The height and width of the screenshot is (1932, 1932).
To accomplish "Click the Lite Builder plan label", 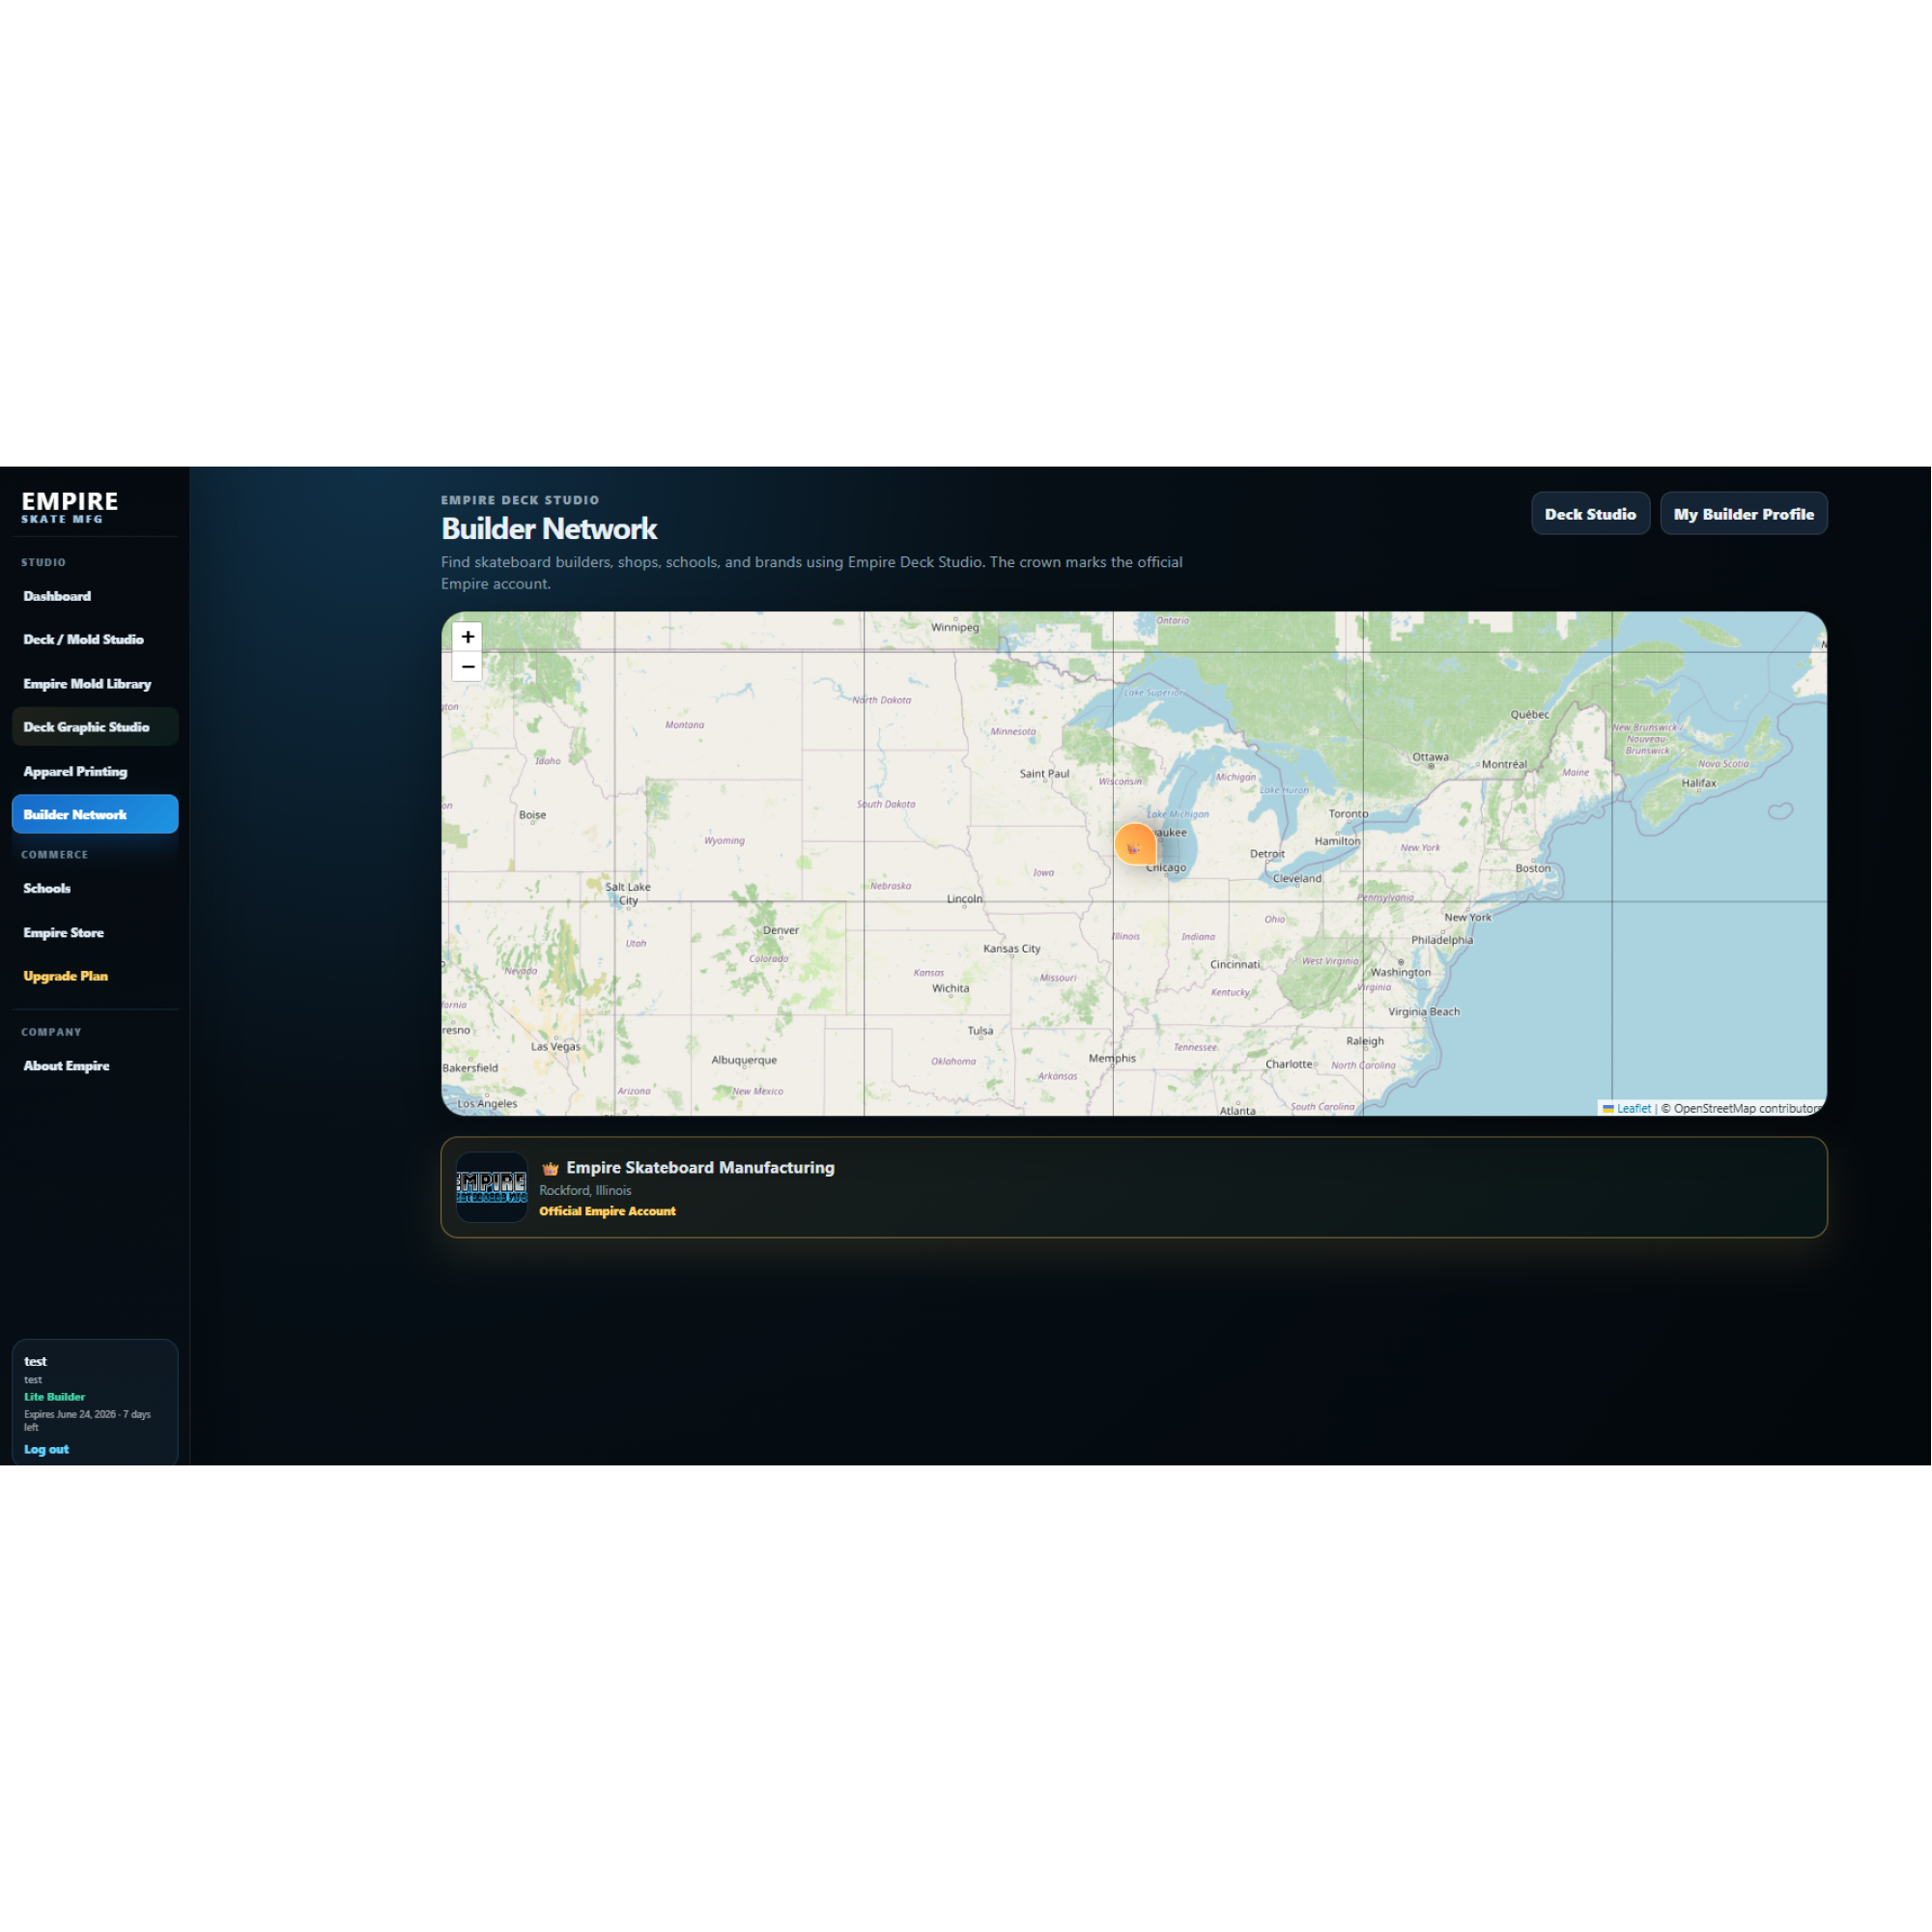I will click(x=54, y=1397).
